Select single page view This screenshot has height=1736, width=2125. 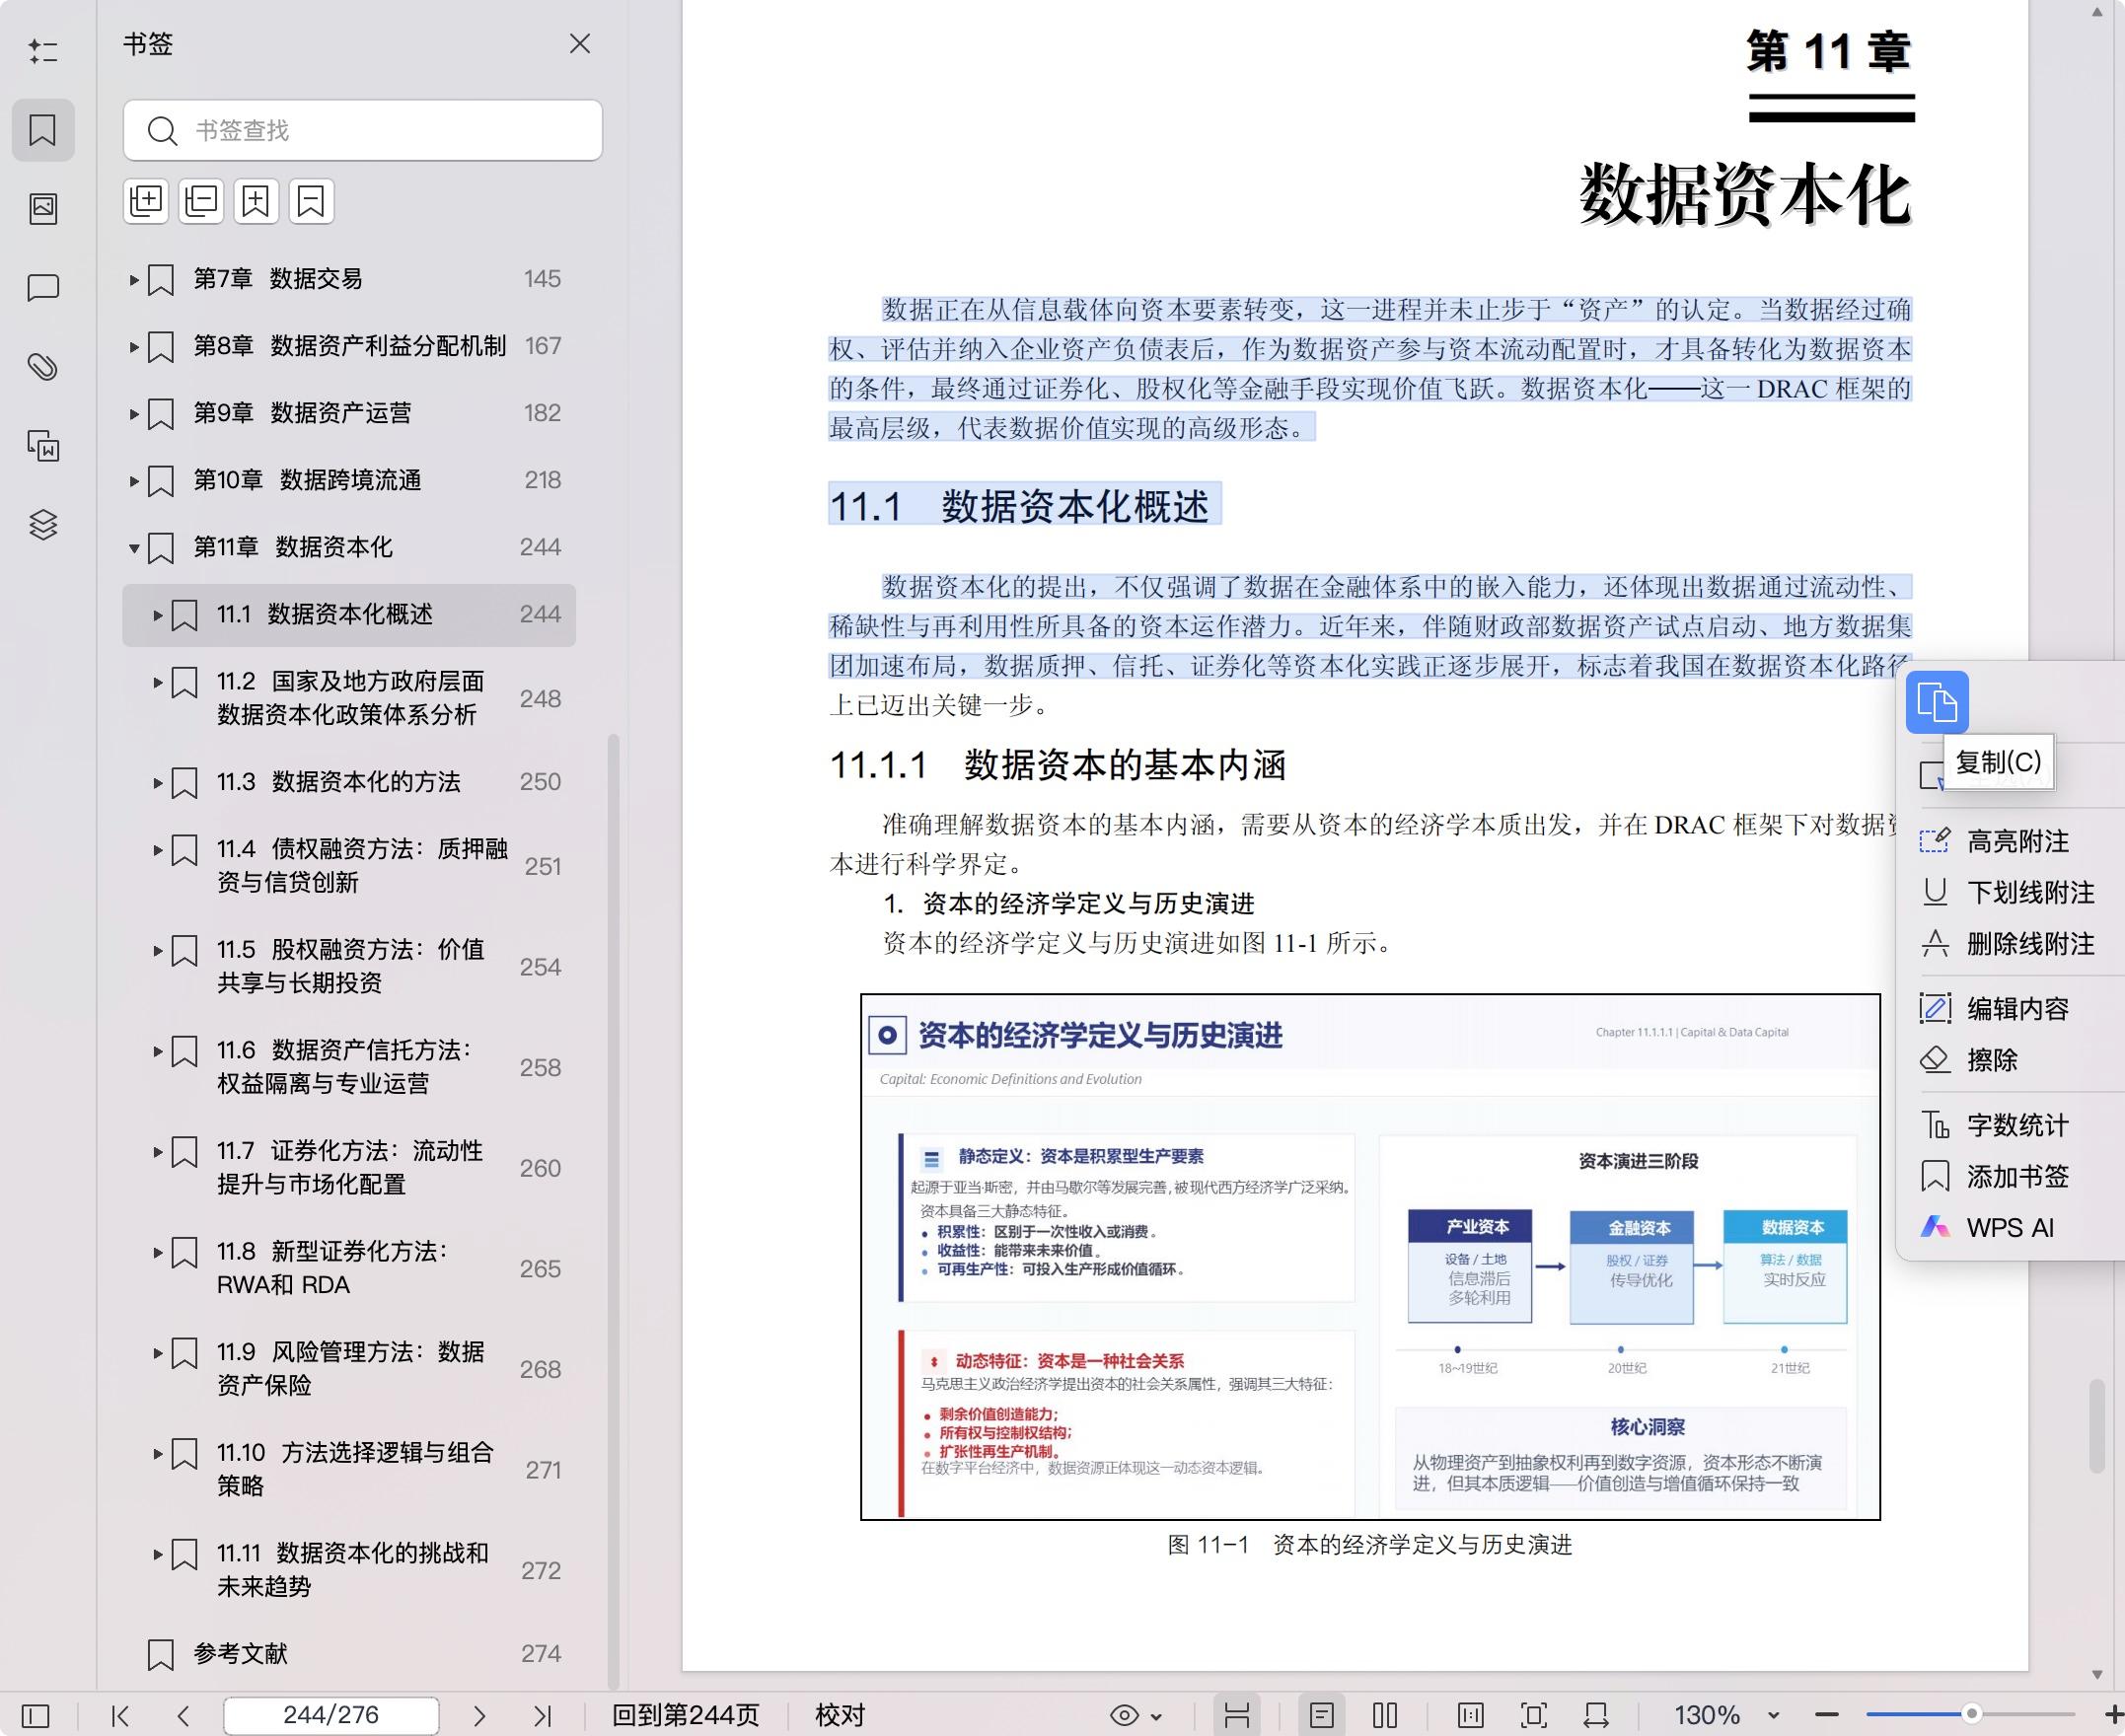point(1322,1716)
